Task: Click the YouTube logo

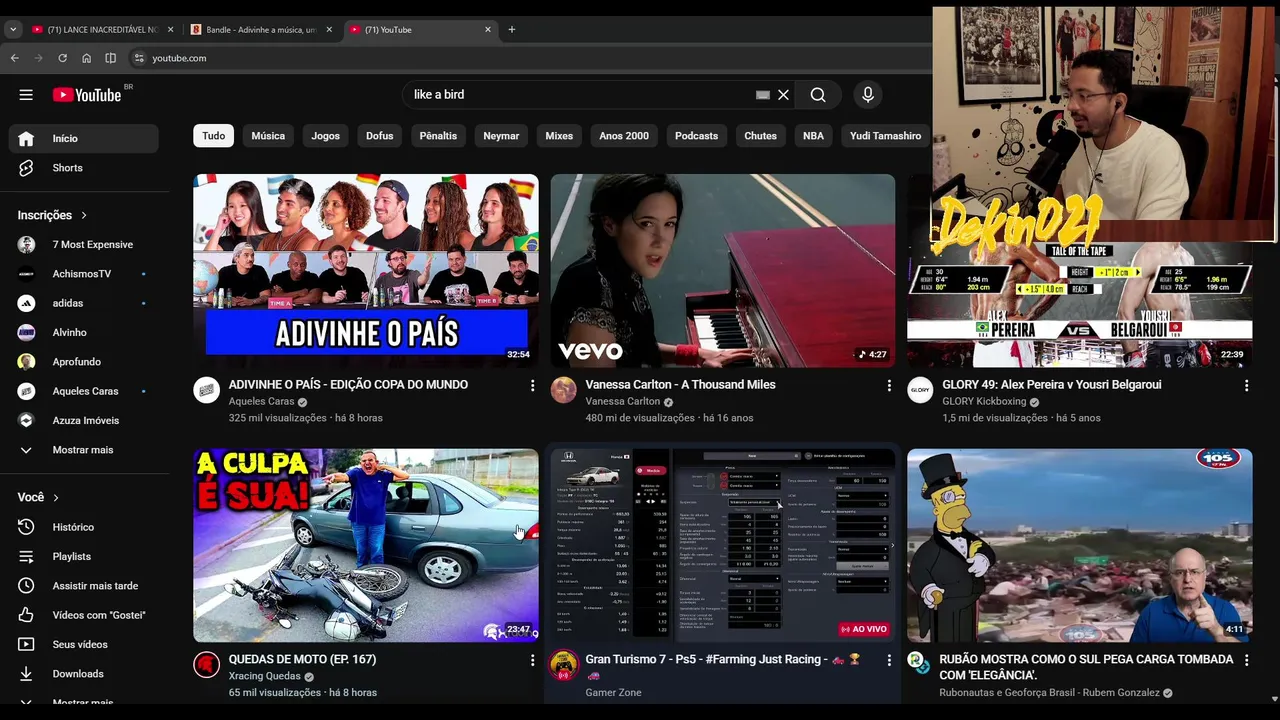Action: tap(87, 95)
